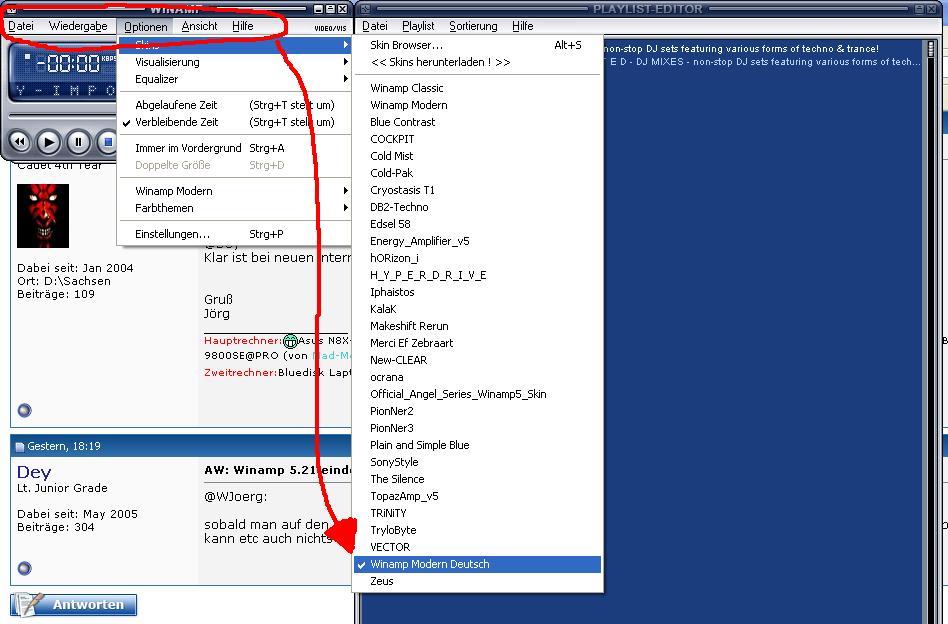Click the VIDEO/VIS toggle in Winamp
Image resolution: width=948 pixels, height=624 pixels.
click(x=330, y=28)
